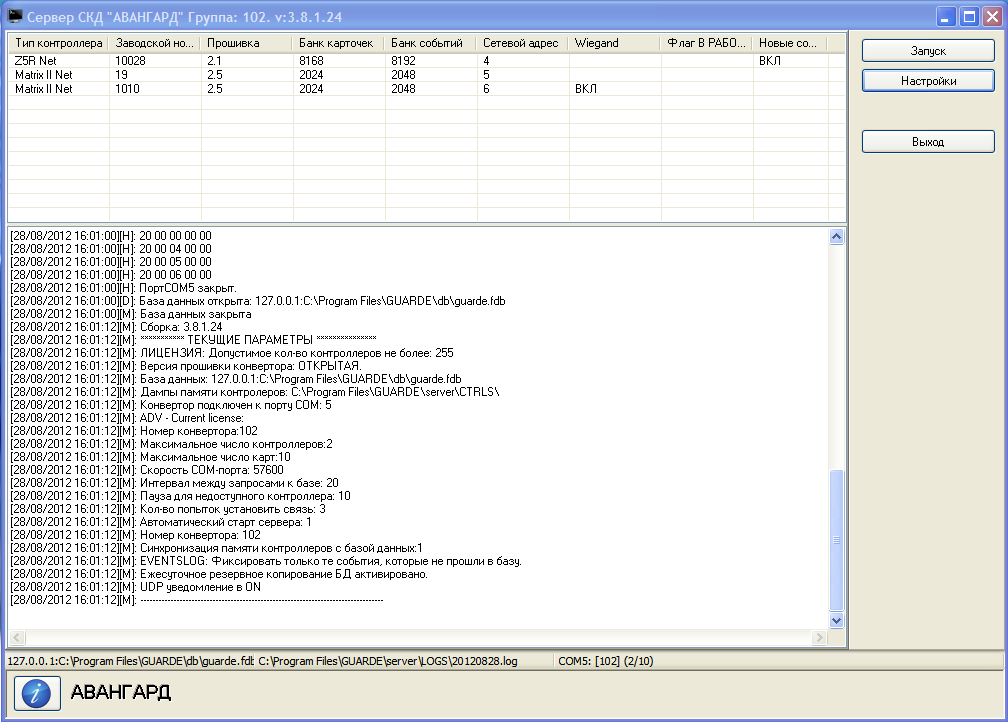Close the АВАНГАРД server window
The height and width of the screenshot is (722, 1008).
click(993, 16)
